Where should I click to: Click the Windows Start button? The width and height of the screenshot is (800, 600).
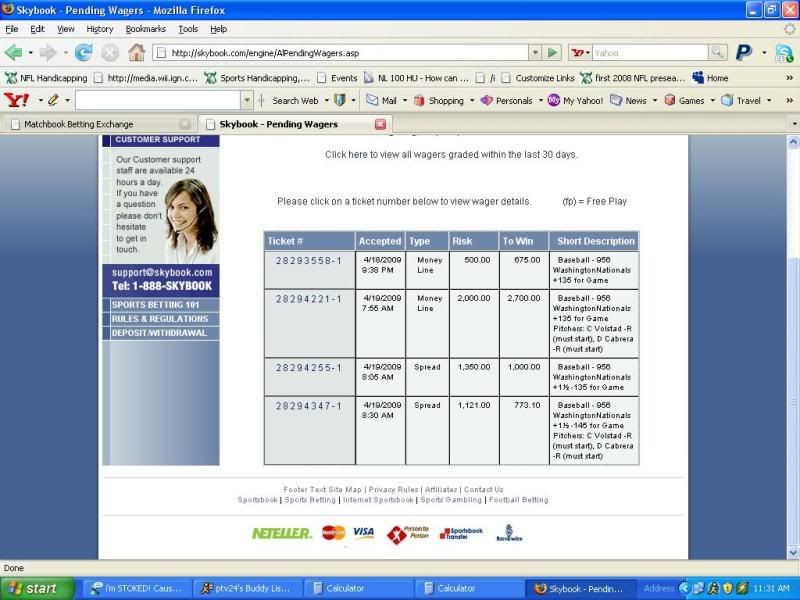pyautogui.click(x=37, y=588)
